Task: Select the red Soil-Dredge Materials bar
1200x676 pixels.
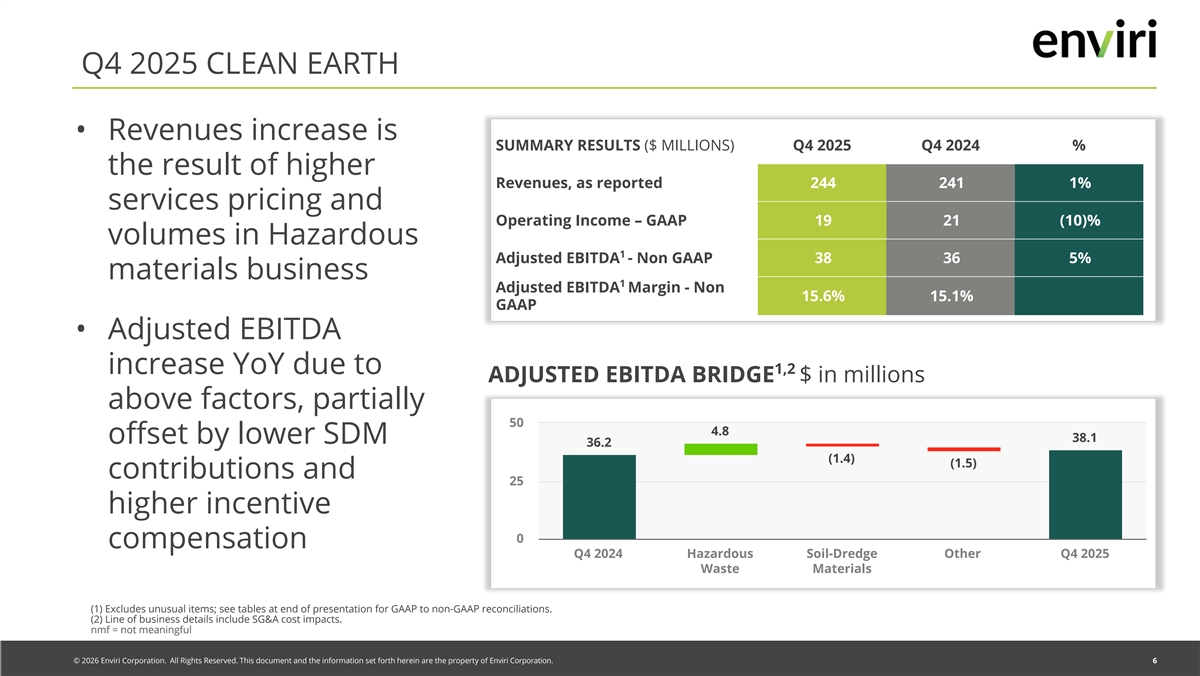Action: pyautogui.click(x=842, y=445)
